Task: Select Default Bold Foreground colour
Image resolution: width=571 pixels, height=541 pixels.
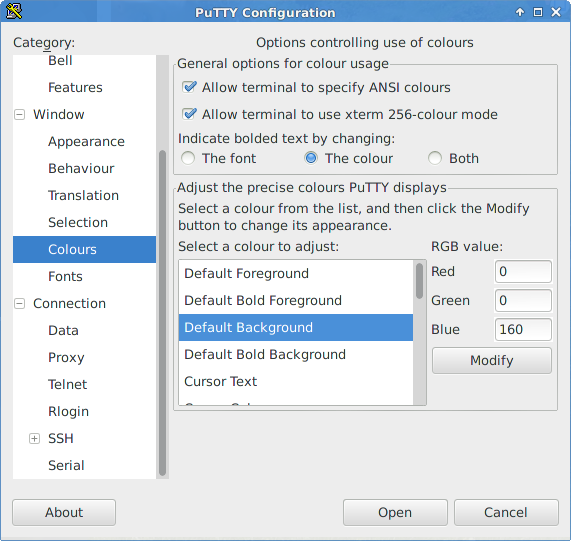Action: tap(296, 300)
